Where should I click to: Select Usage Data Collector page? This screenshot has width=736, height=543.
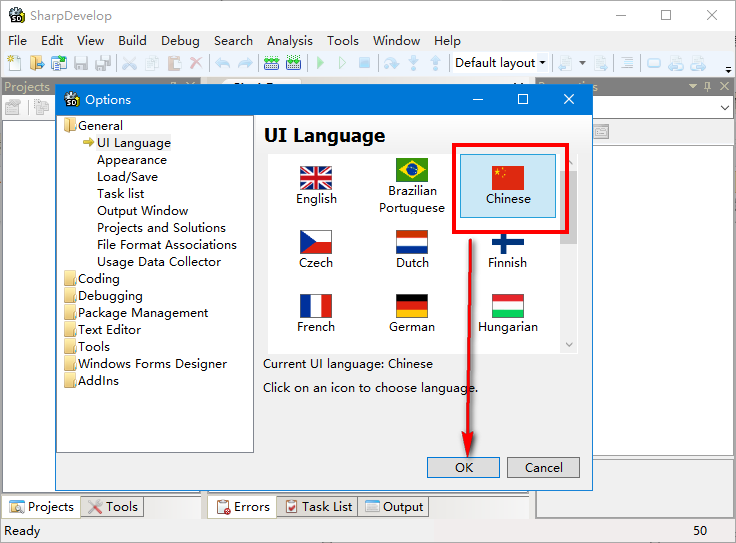159,261
